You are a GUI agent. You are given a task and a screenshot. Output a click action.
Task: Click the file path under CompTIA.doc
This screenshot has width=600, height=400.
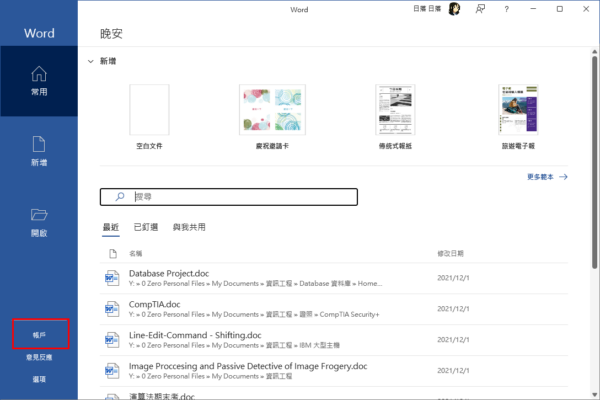[254, 315]
